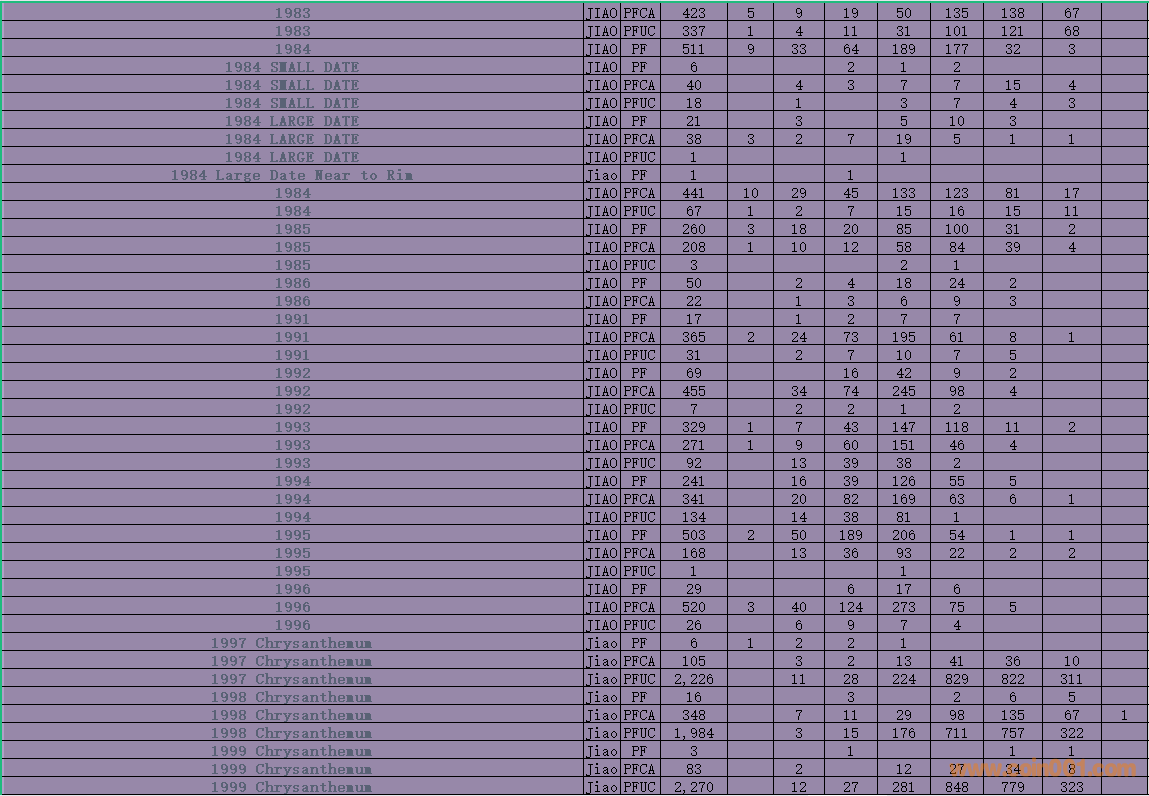This screenshot has width=1149, height=796.
Task: Click the cell with value 423
Action: 693,13
